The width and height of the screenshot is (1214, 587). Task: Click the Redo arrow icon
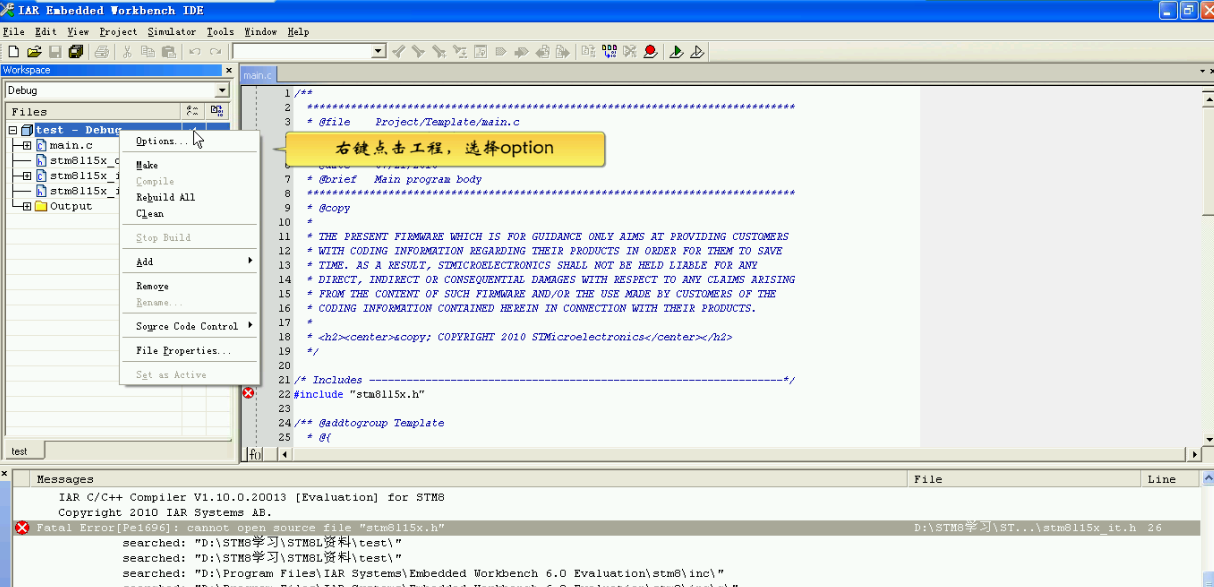pos(215,51)
